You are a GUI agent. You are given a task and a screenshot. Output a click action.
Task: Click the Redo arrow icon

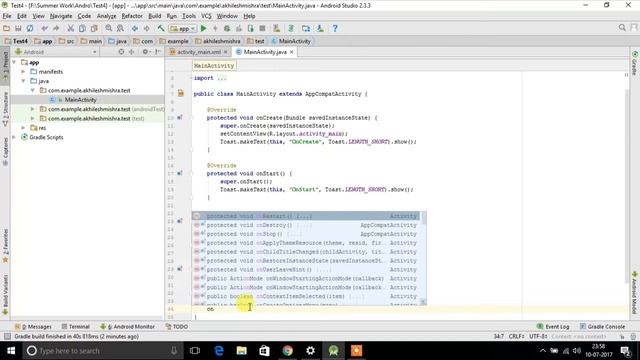56,28
